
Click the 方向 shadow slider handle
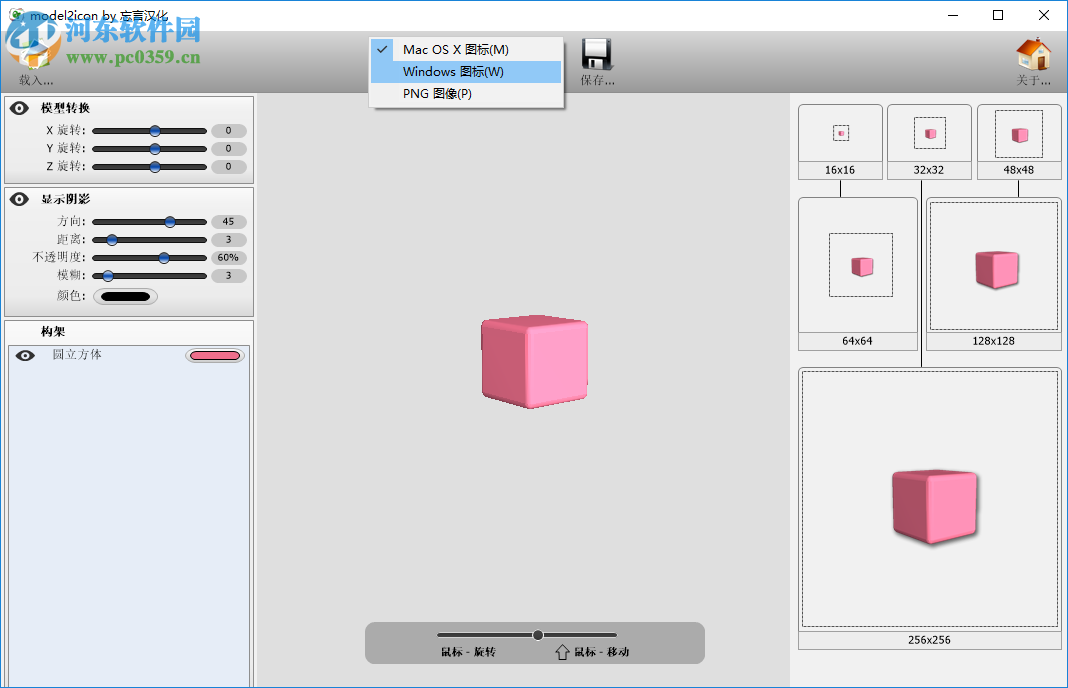pos(170,221)
